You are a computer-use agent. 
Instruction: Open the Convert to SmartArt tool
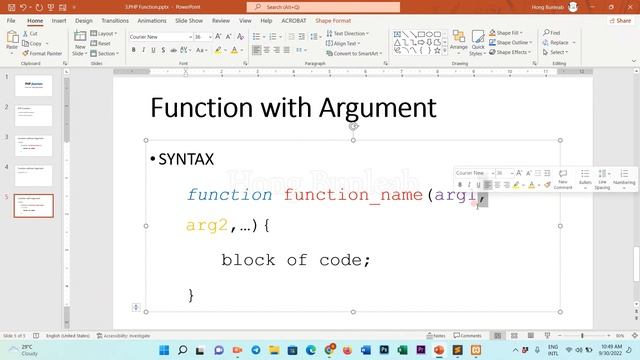pyautogui.click(x=354, y=53)
